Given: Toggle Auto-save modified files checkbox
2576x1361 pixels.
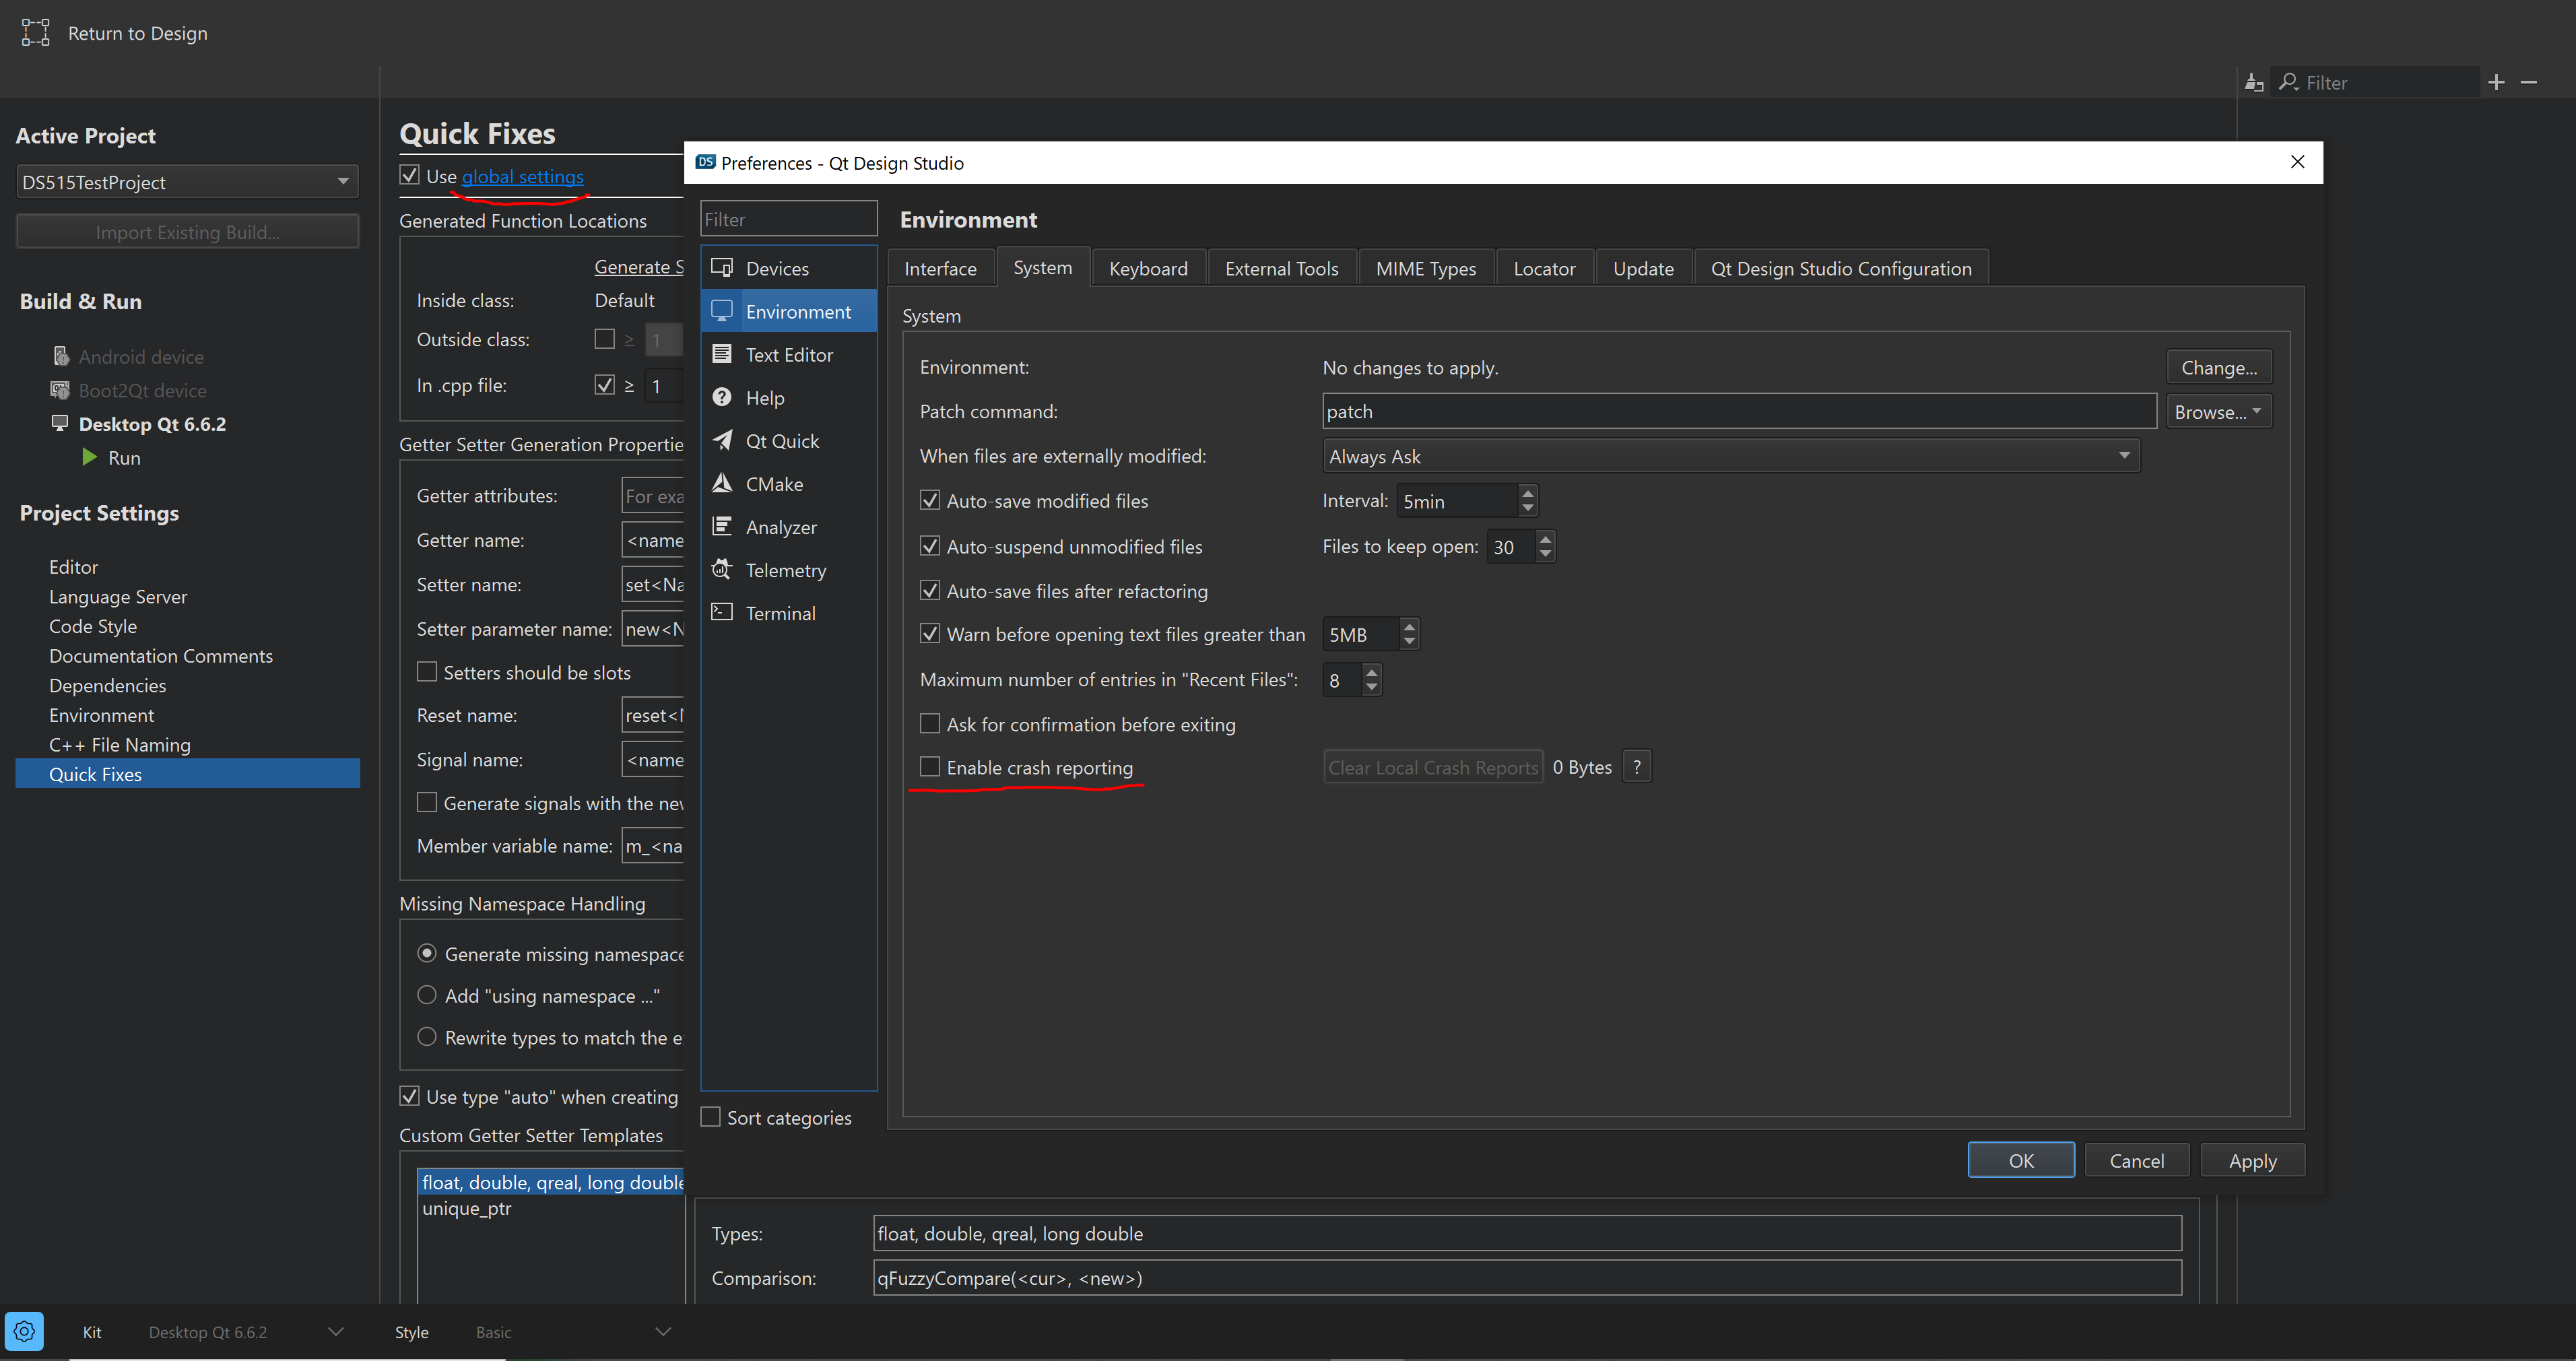Looking at the screenshot, I should [930, 500].
